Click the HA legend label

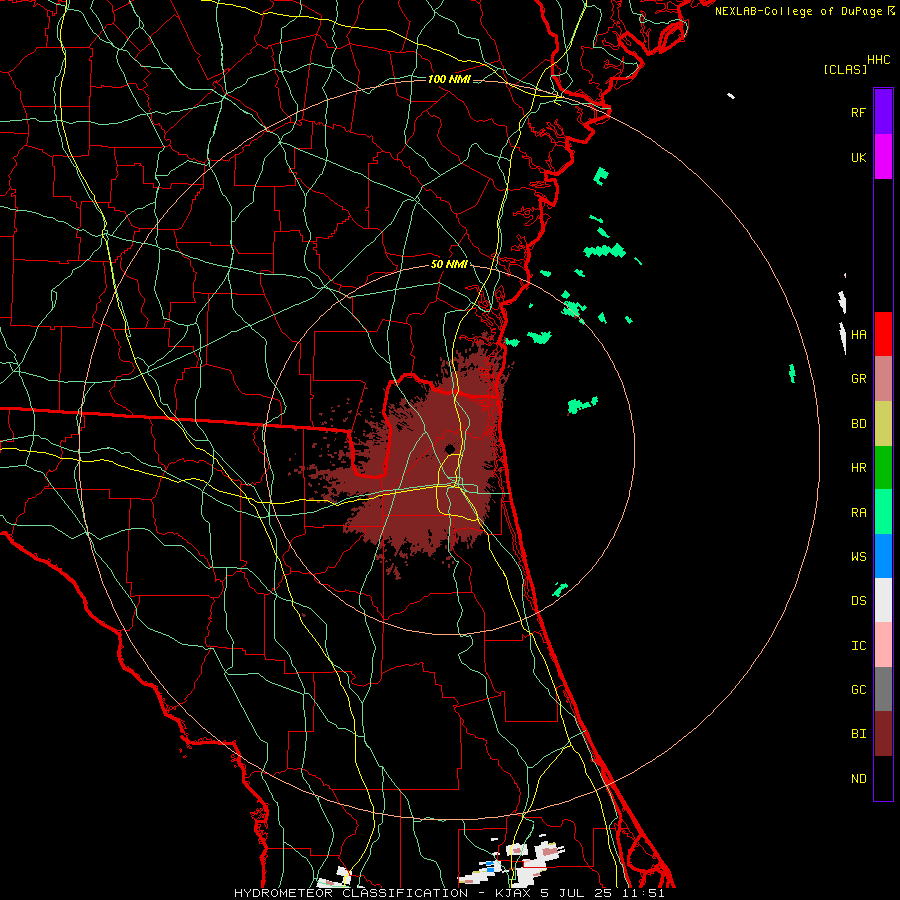858,334
